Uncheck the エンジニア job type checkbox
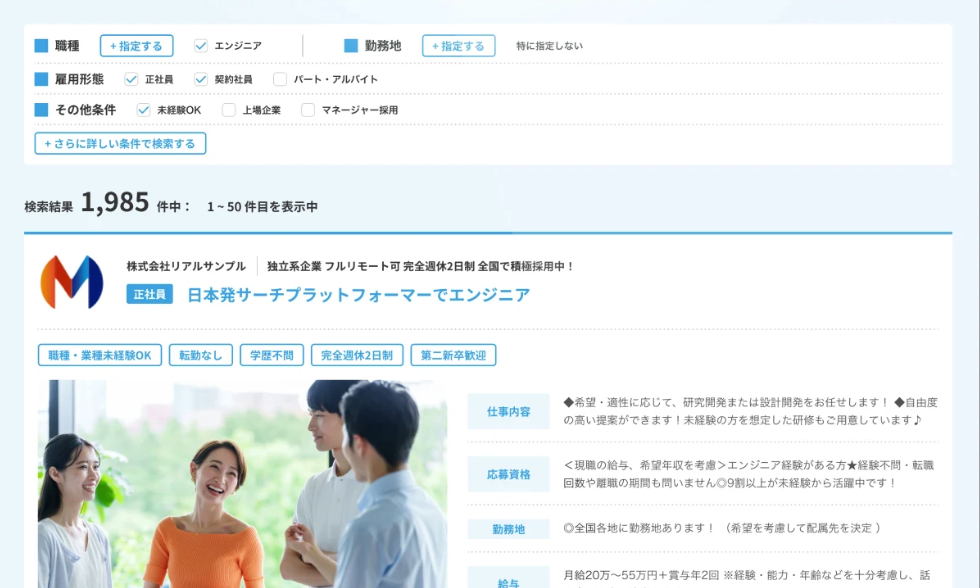Image resolution: width=980 pixels, height=588 pixels. pos(201,46)
